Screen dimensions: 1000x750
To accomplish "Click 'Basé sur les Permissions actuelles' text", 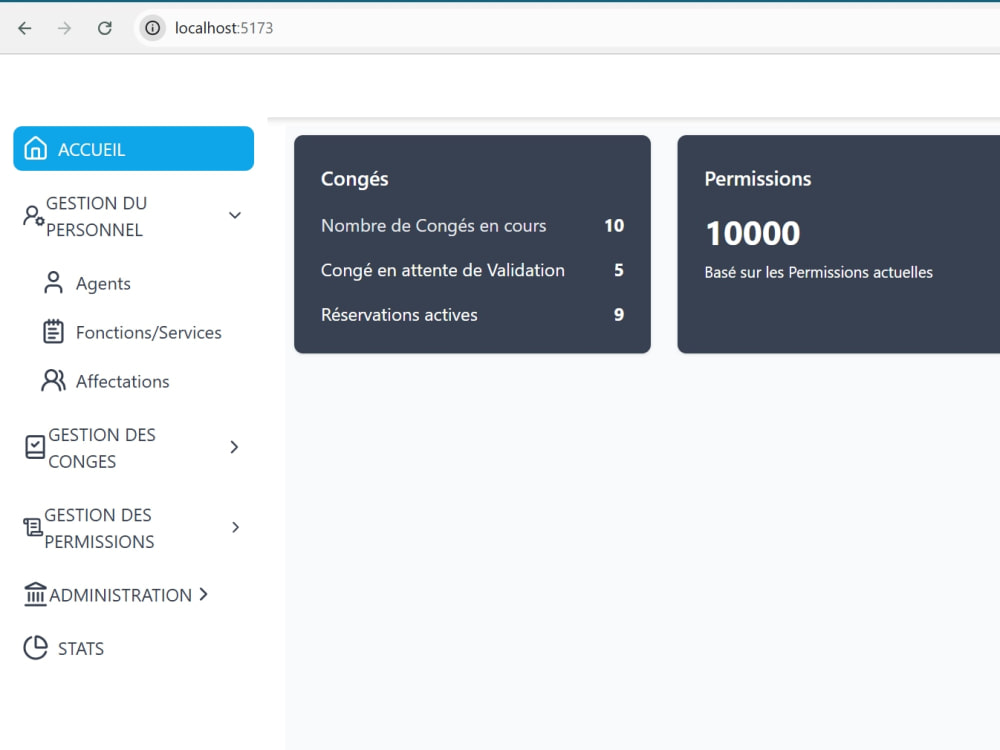I will coord(818,272).
